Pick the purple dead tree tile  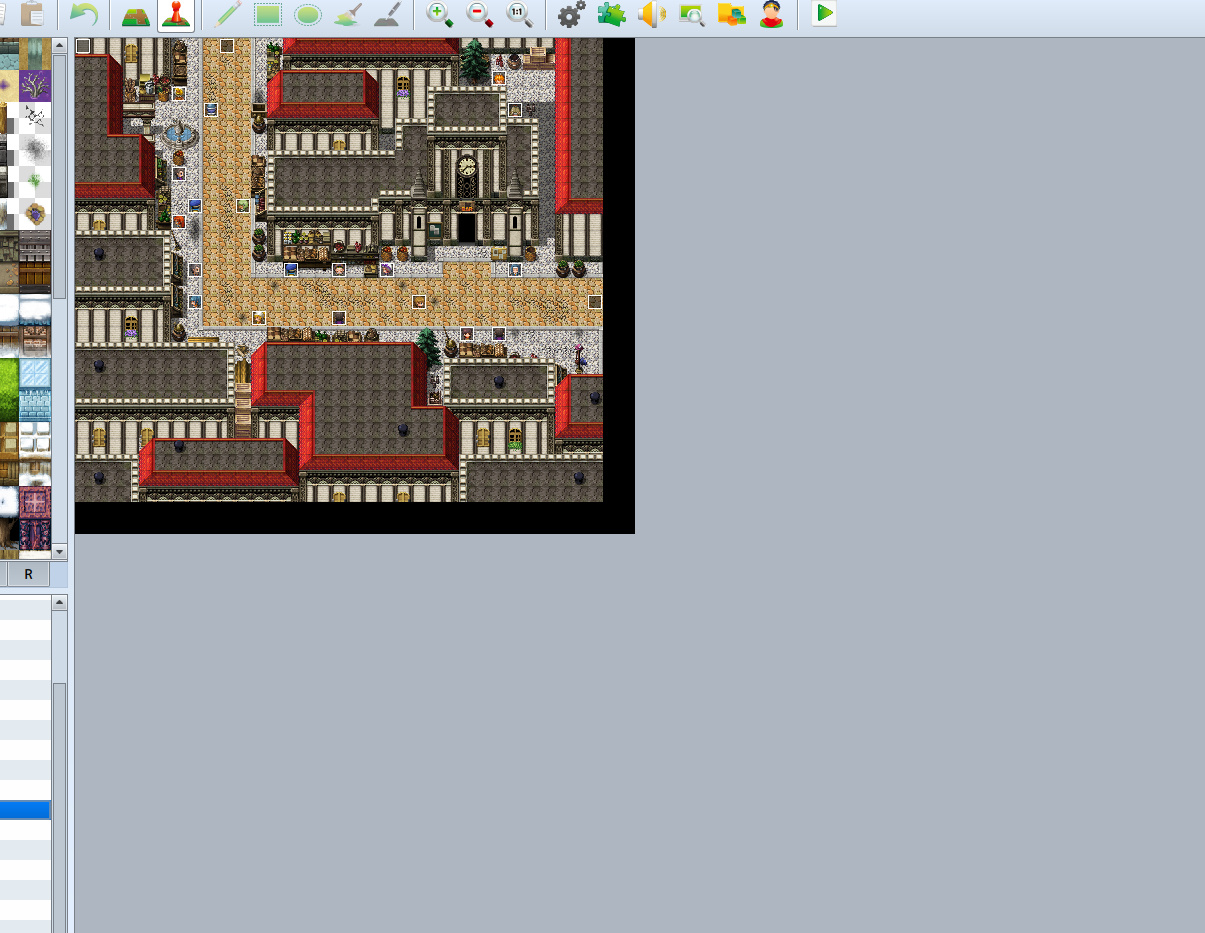click(x=35, y=86)
